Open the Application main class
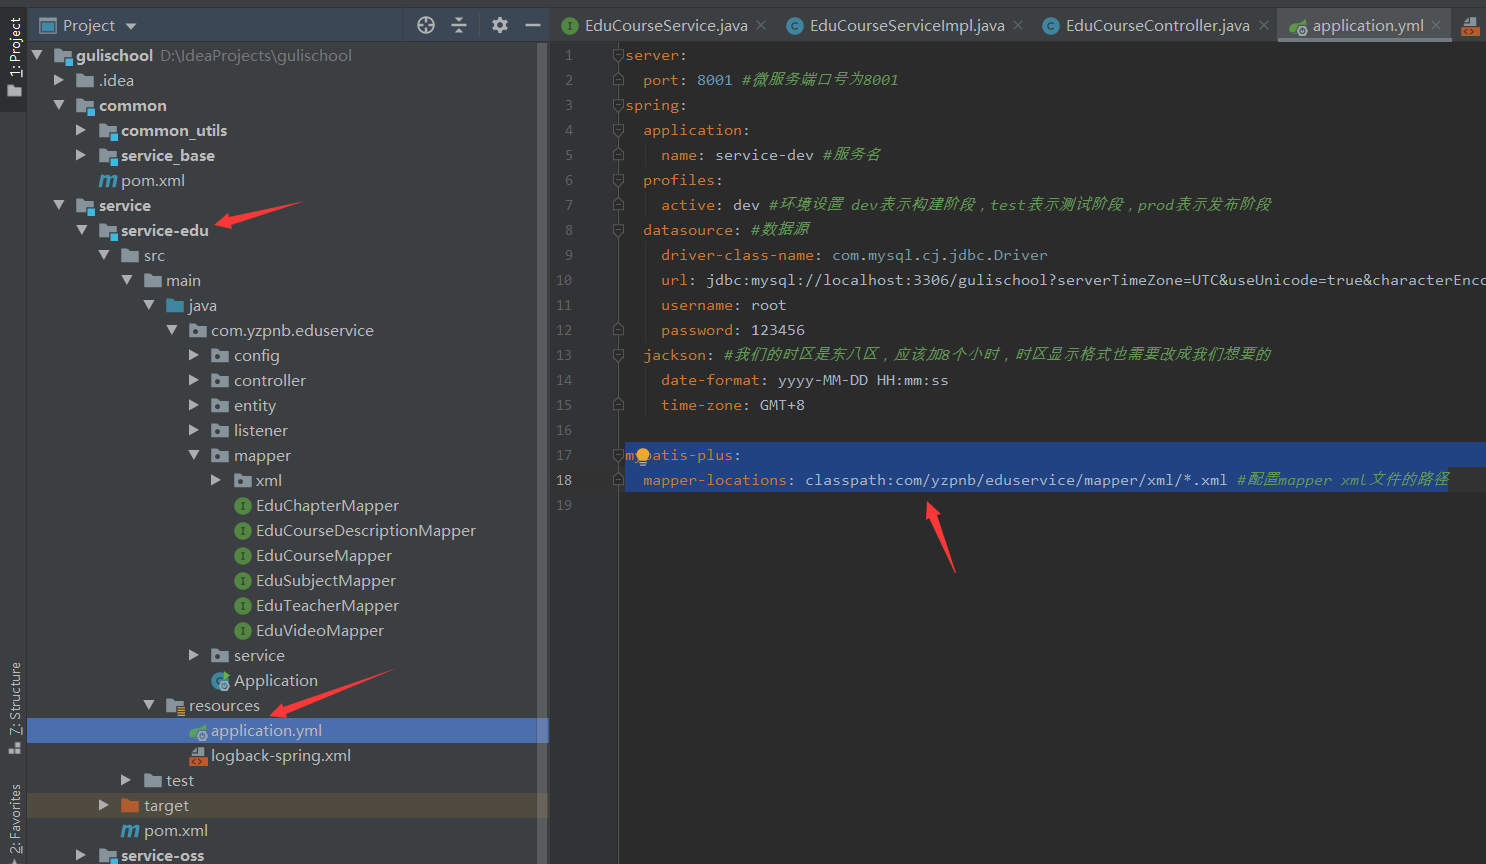The height and width of the screenshot is (864, 1486). [265, 680]
